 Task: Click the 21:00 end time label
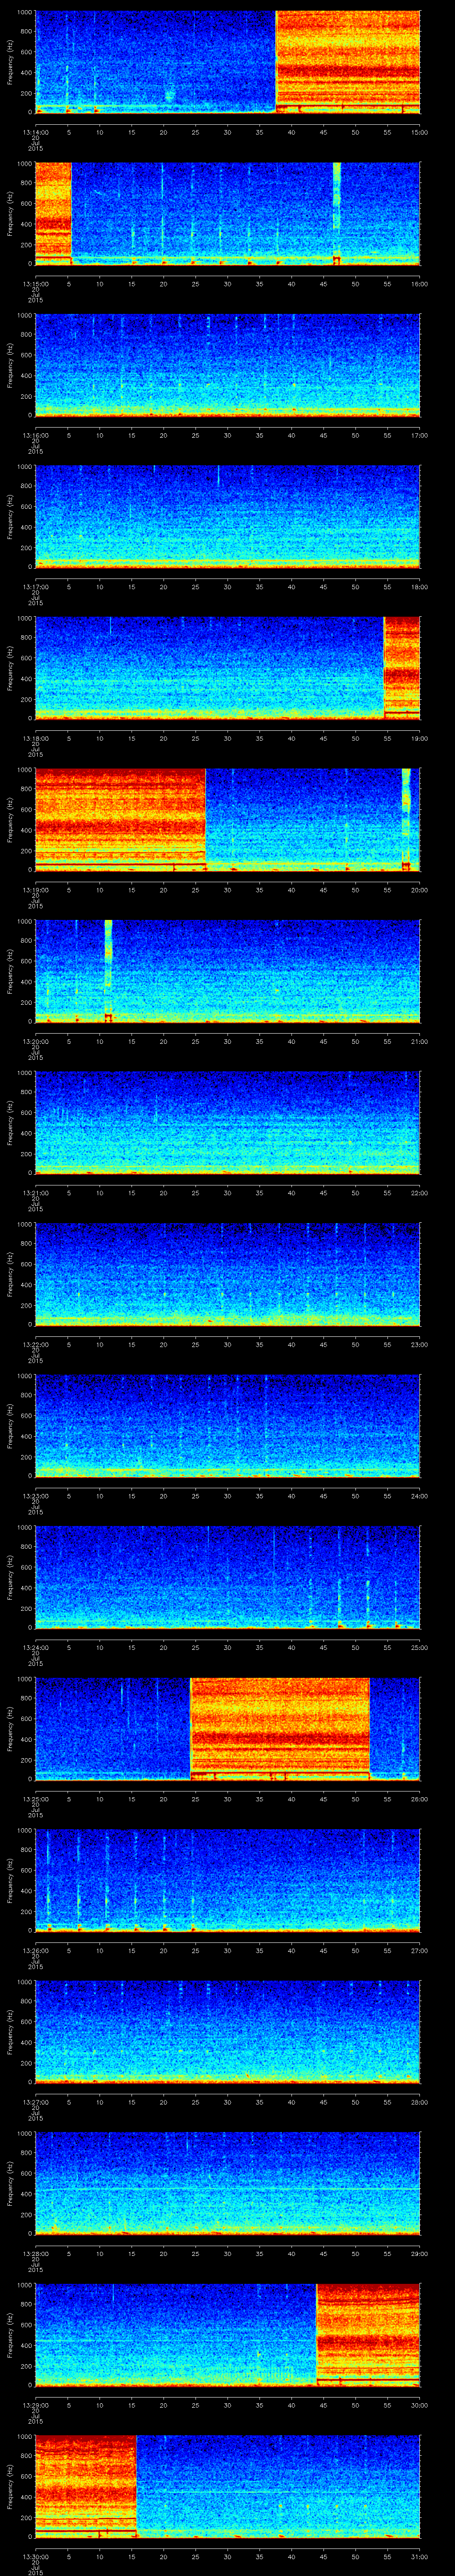[420, 1042]
